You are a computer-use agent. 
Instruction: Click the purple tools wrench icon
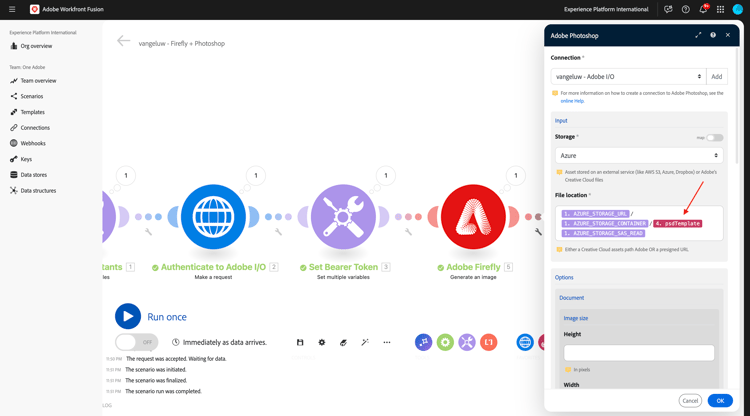click(x=467, y=342)
